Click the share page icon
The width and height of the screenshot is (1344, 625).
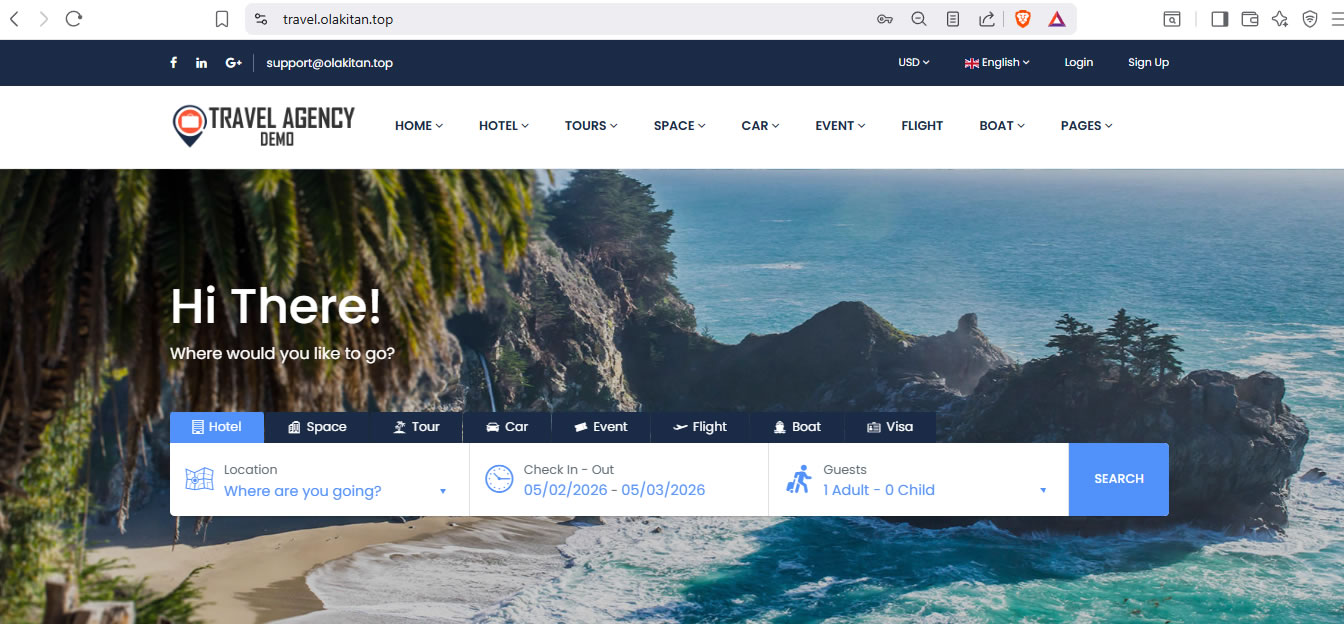point(987,19)
